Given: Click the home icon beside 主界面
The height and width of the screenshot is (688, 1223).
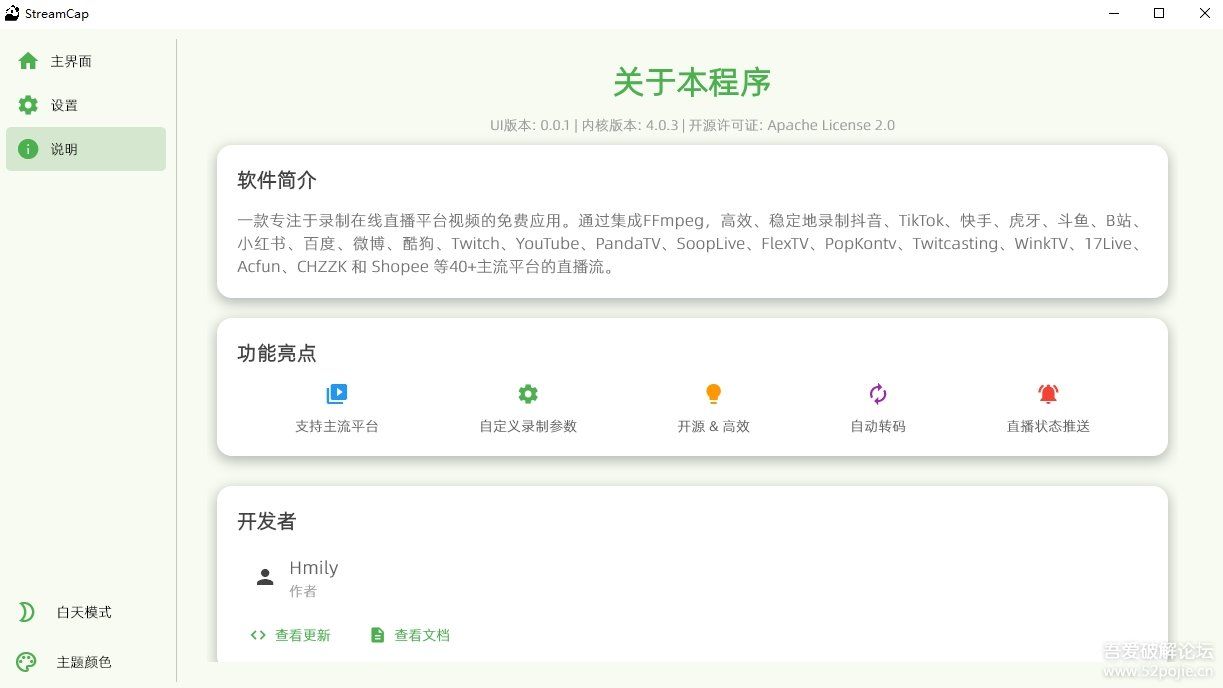Looking at the screenshot, I should coord(28,61).
